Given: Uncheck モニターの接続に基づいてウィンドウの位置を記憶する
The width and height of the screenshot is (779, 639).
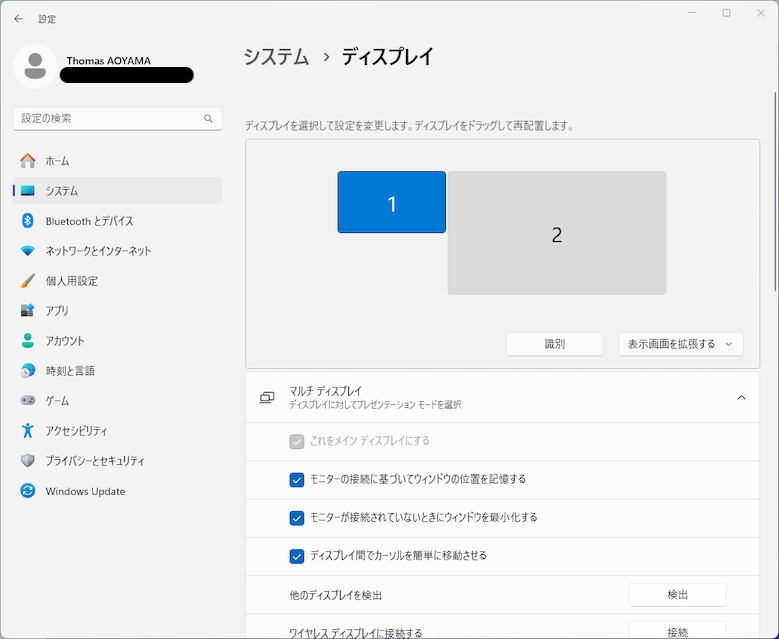Looking at the screenshot, I should point(297,480).
